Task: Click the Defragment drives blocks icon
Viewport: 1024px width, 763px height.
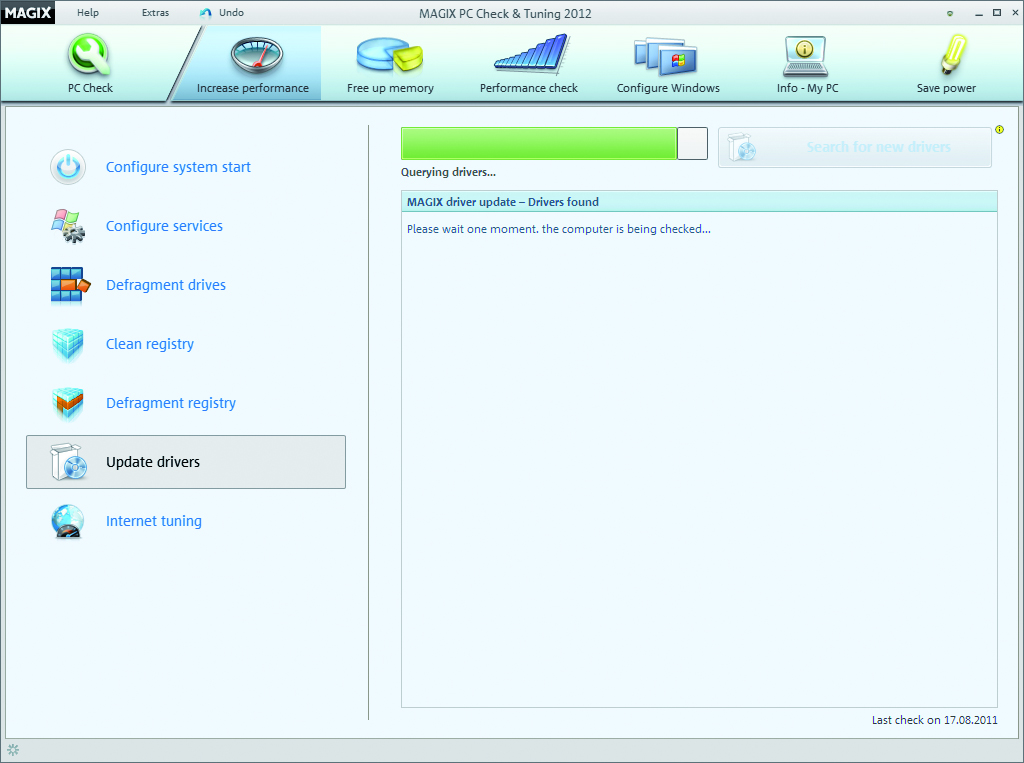Action: click(x=70, y=285)
